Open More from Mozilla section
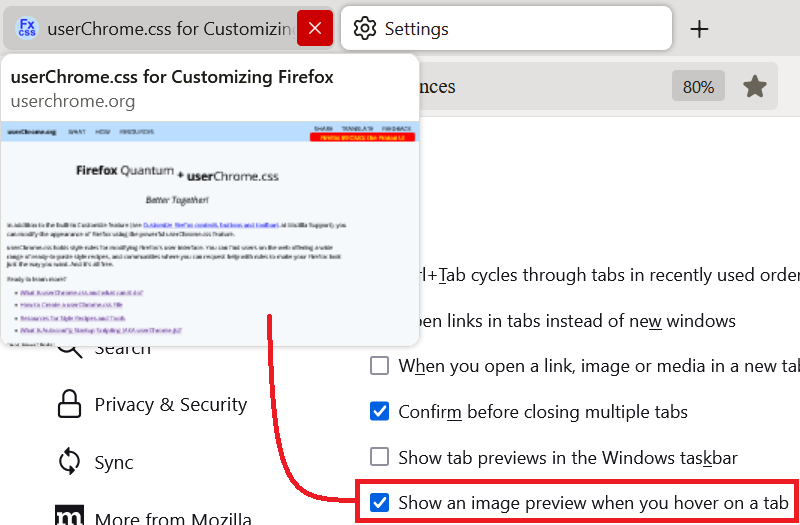800x525 pixels. (x=170, y=518)
